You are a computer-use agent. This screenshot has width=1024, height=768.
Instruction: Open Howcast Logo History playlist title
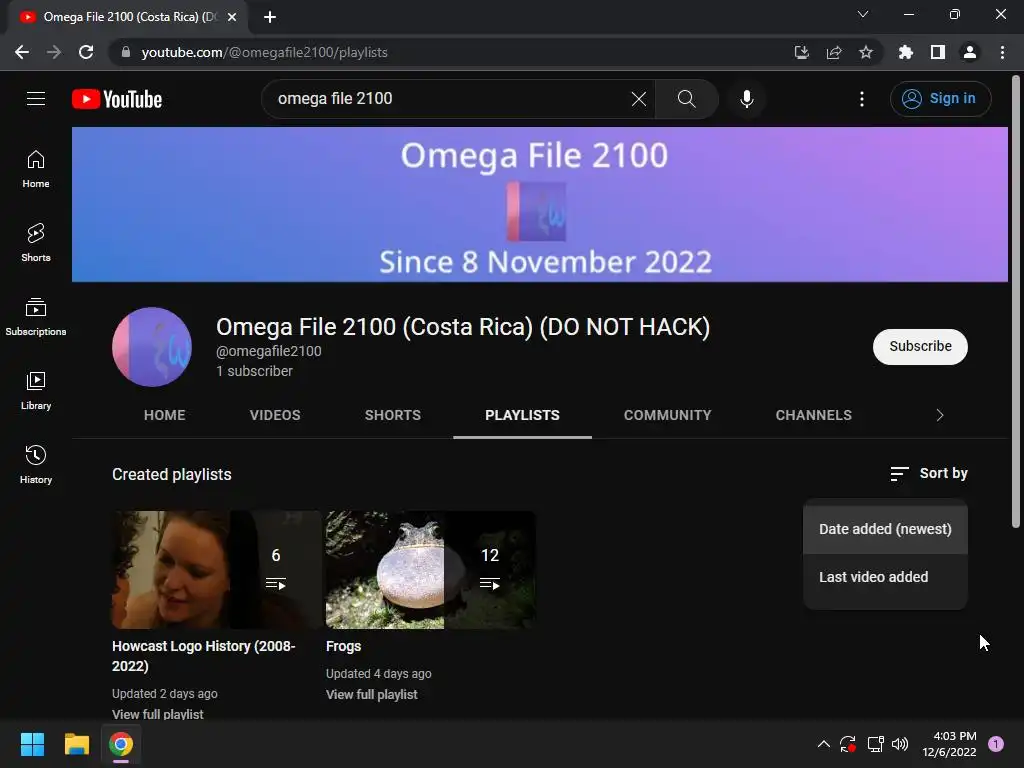pos(204,656)
